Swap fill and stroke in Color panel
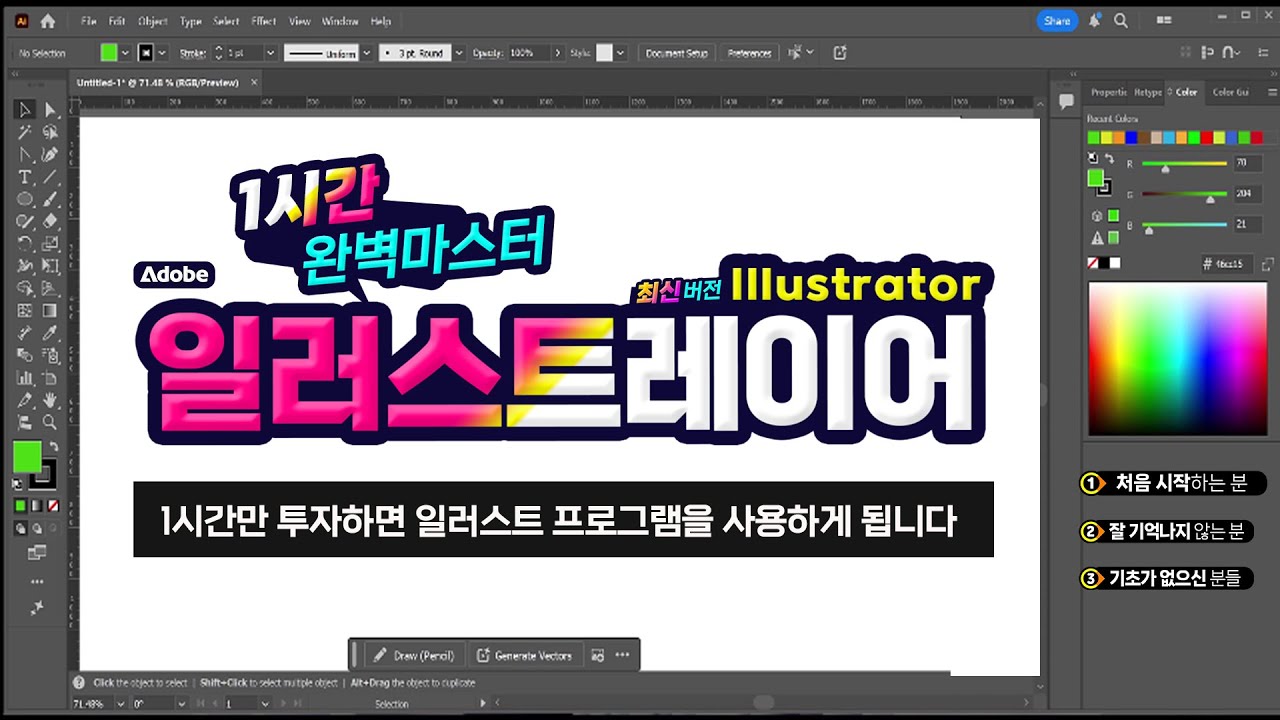The height and width of the screenshot is (720, 1280). pyautogui.click(x=1109, y=158)
